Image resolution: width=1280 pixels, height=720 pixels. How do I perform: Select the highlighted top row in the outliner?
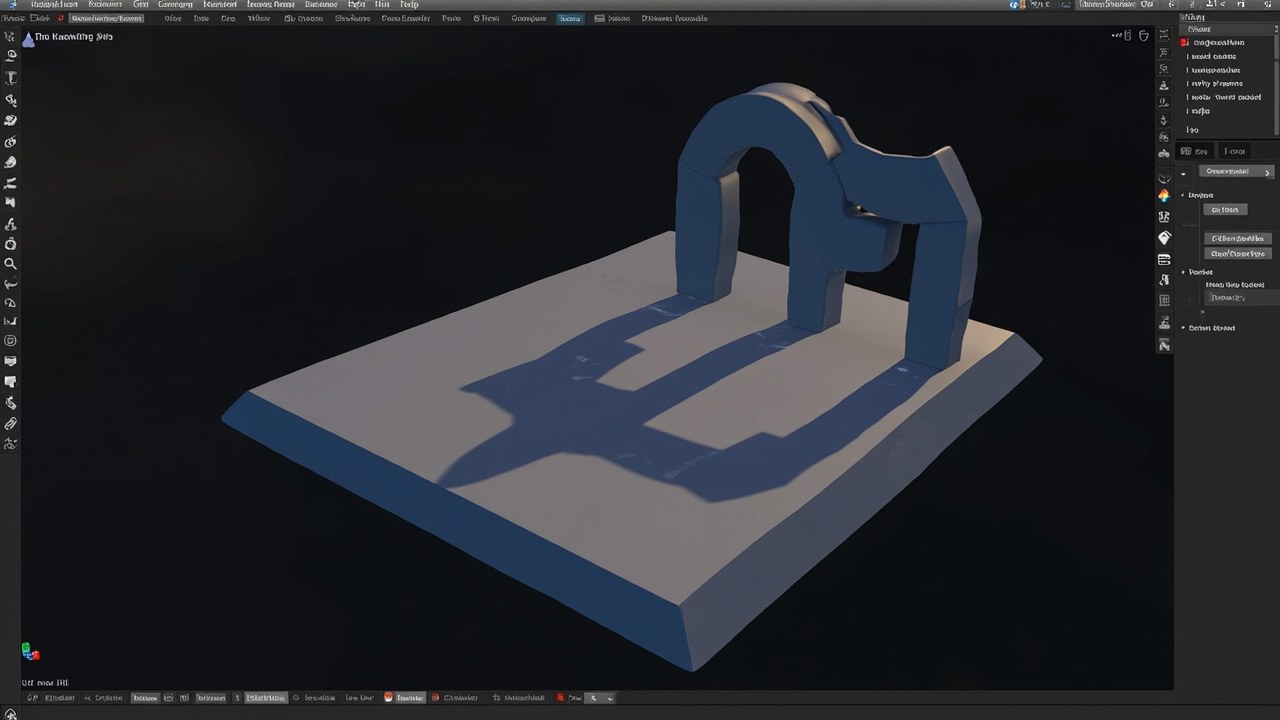click(1227, 30)
